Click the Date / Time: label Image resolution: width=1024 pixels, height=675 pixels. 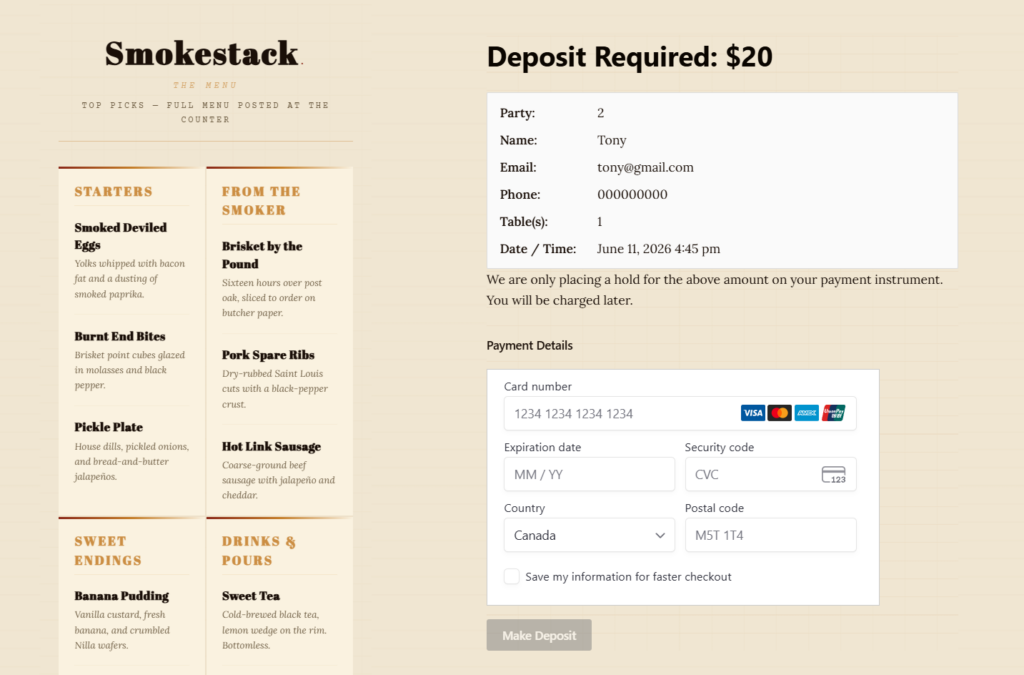(538, 249)
